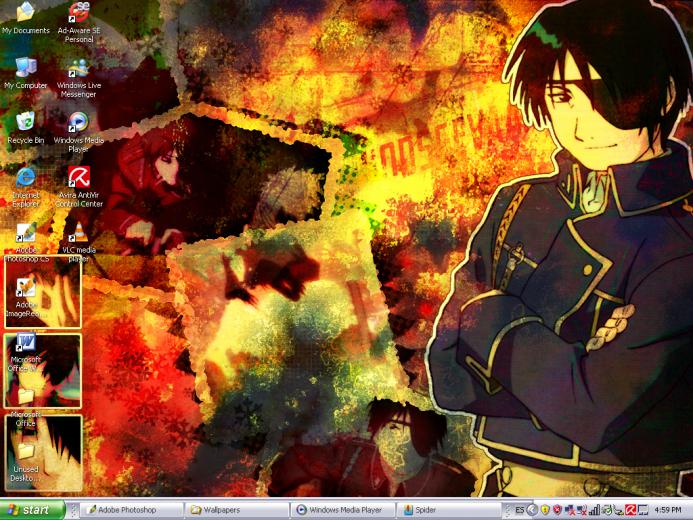Image resolution: width=693 pixels, height=520 pixels.
Task: Click the yellow security shield tray icon
Action: coord(545,510)
